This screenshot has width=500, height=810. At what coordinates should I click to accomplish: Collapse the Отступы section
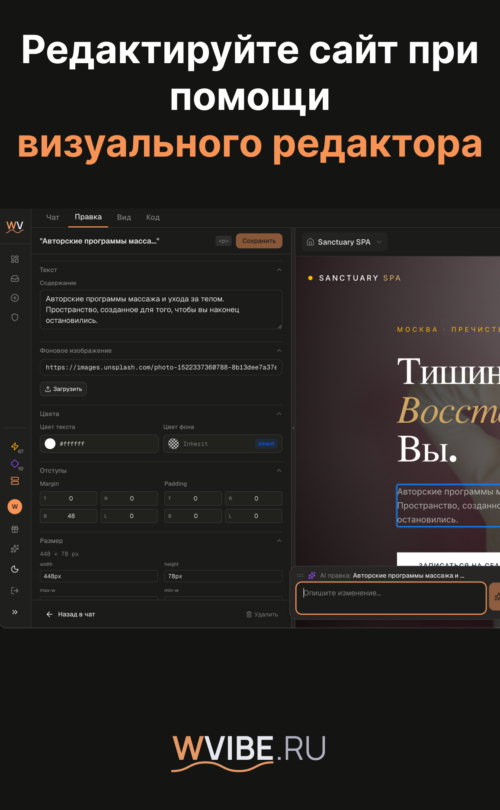click(279, 471)
